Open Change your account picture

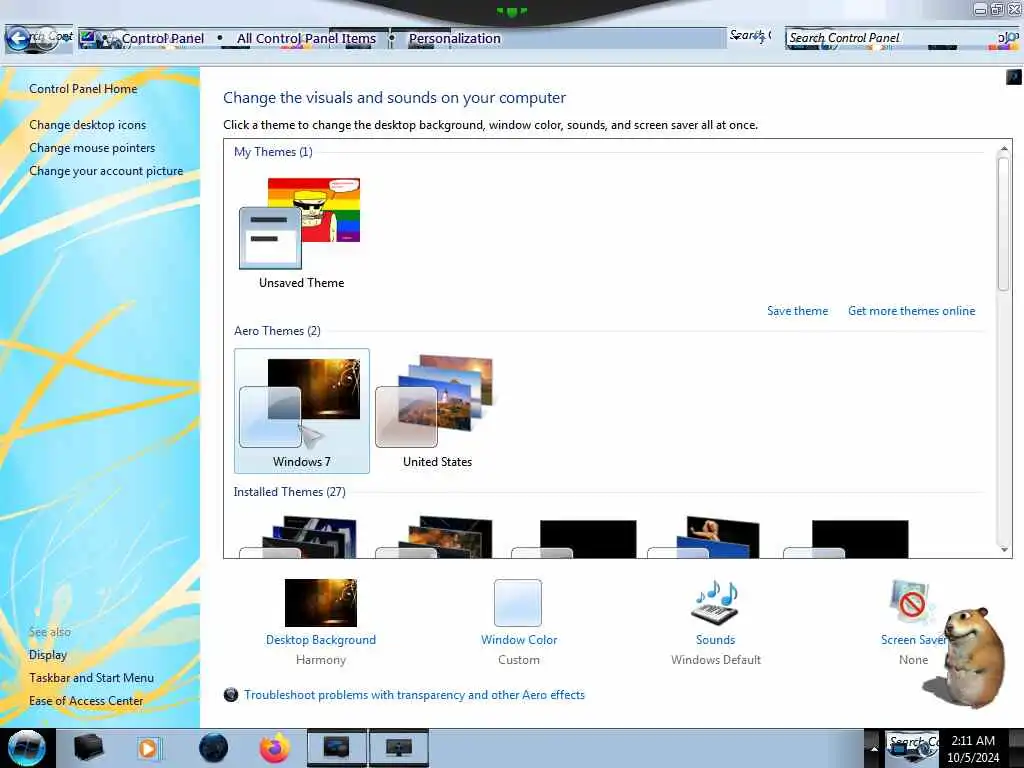[106, 170]
